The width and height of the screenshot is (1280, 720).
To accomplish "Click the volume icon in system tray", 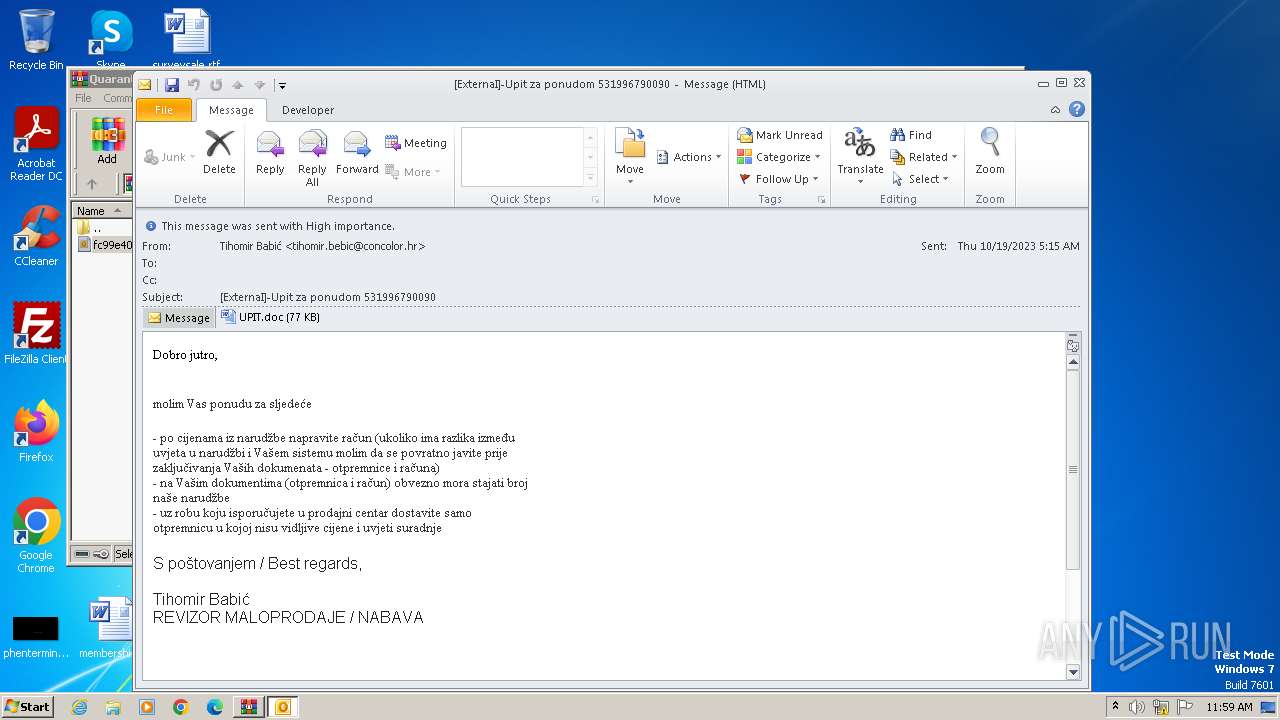I will 1137,707.
